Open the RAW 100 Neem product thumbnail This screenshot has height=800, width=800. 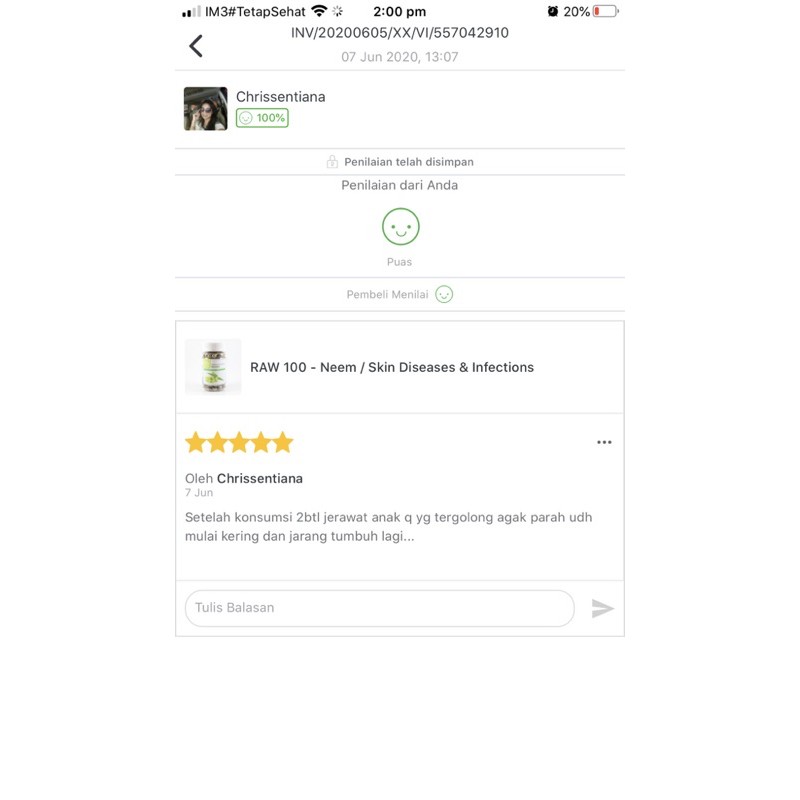(213, 367)
